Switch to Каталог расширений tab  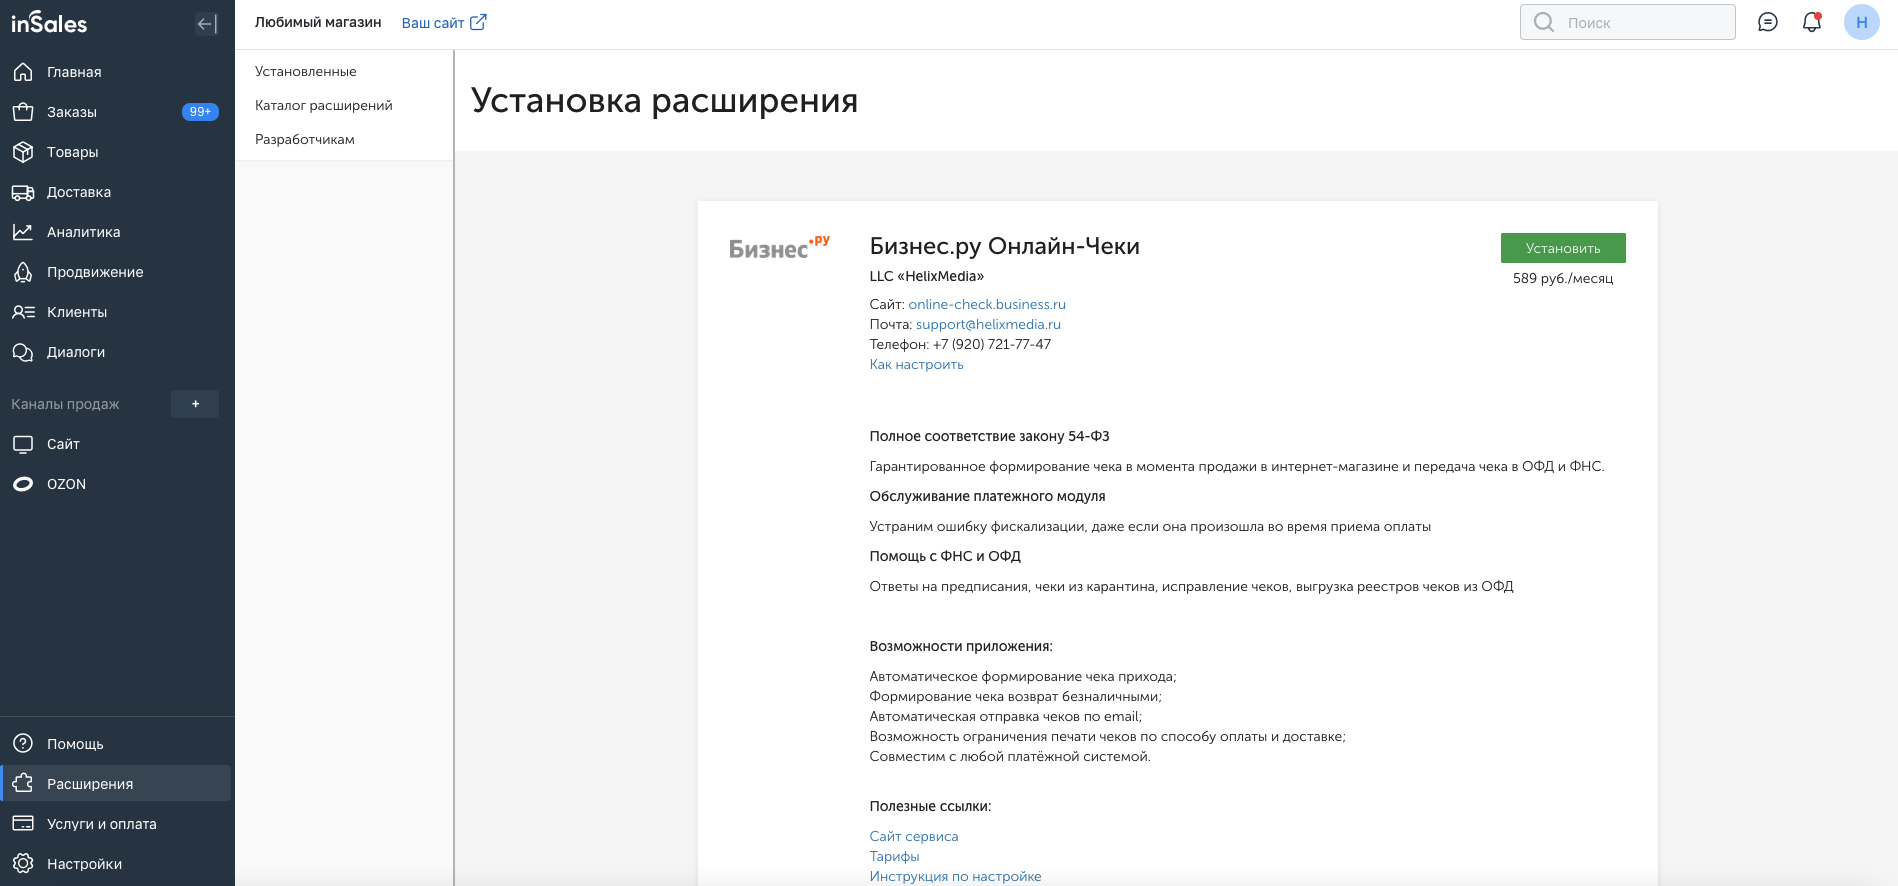(x=324, y=105)
